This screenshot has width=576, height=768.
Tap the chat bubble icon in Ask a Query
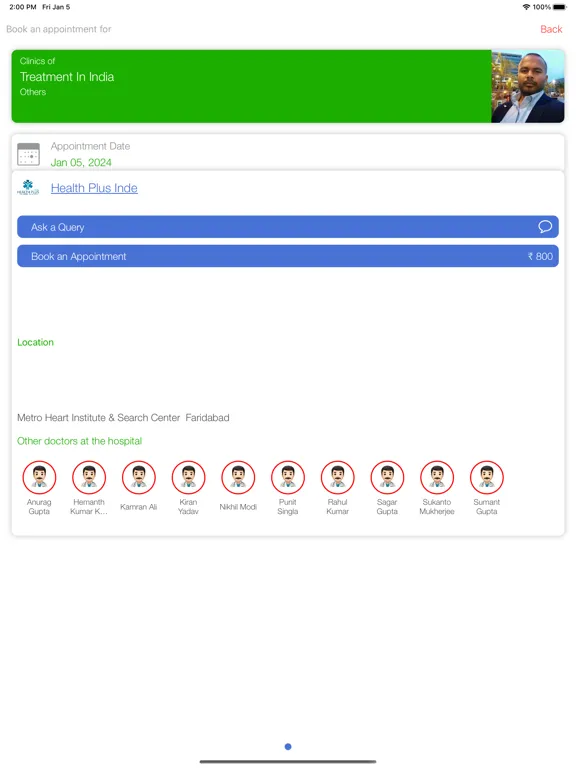pyautogui.click(x=545, y=227)
